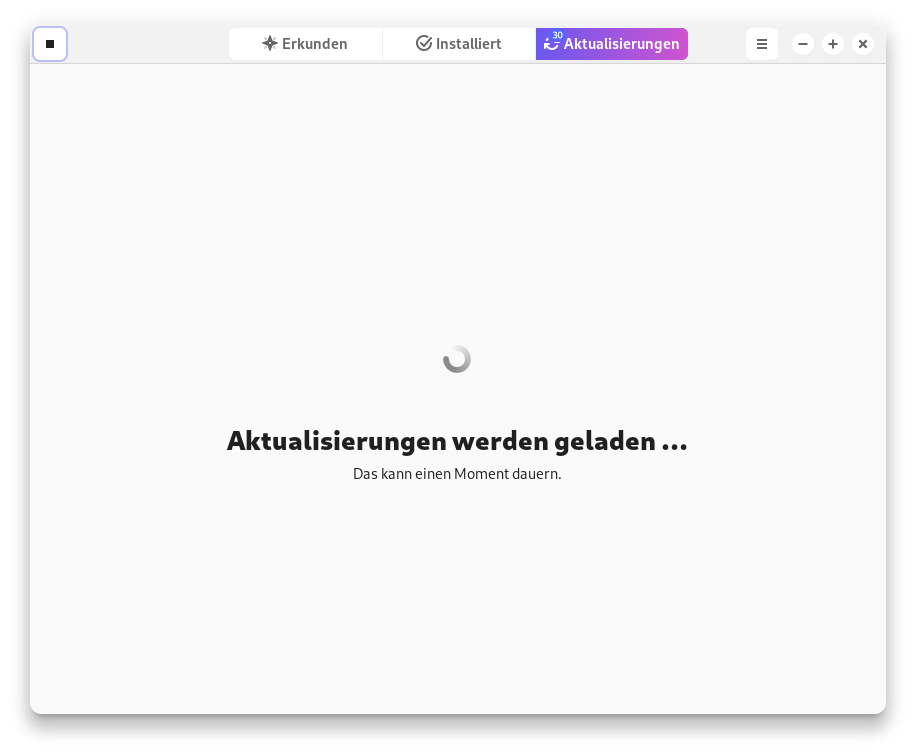Click the update progress spinner area
Image resolution: width=916 pixels, height=753 pixels.
coord(457,358)
